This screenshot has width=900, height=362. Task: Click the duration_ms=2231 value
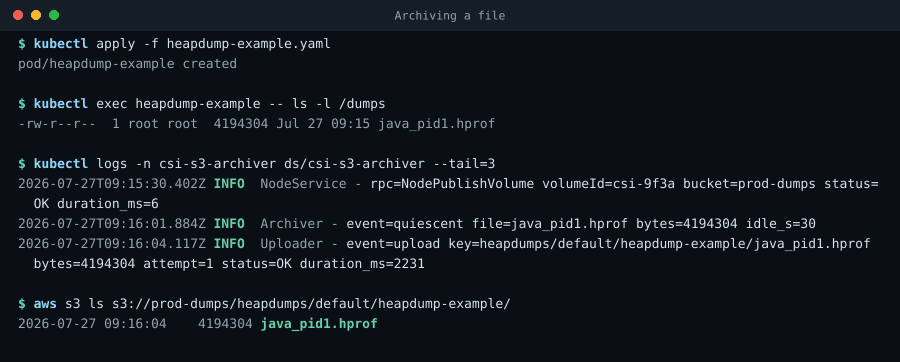click(362, 264)
